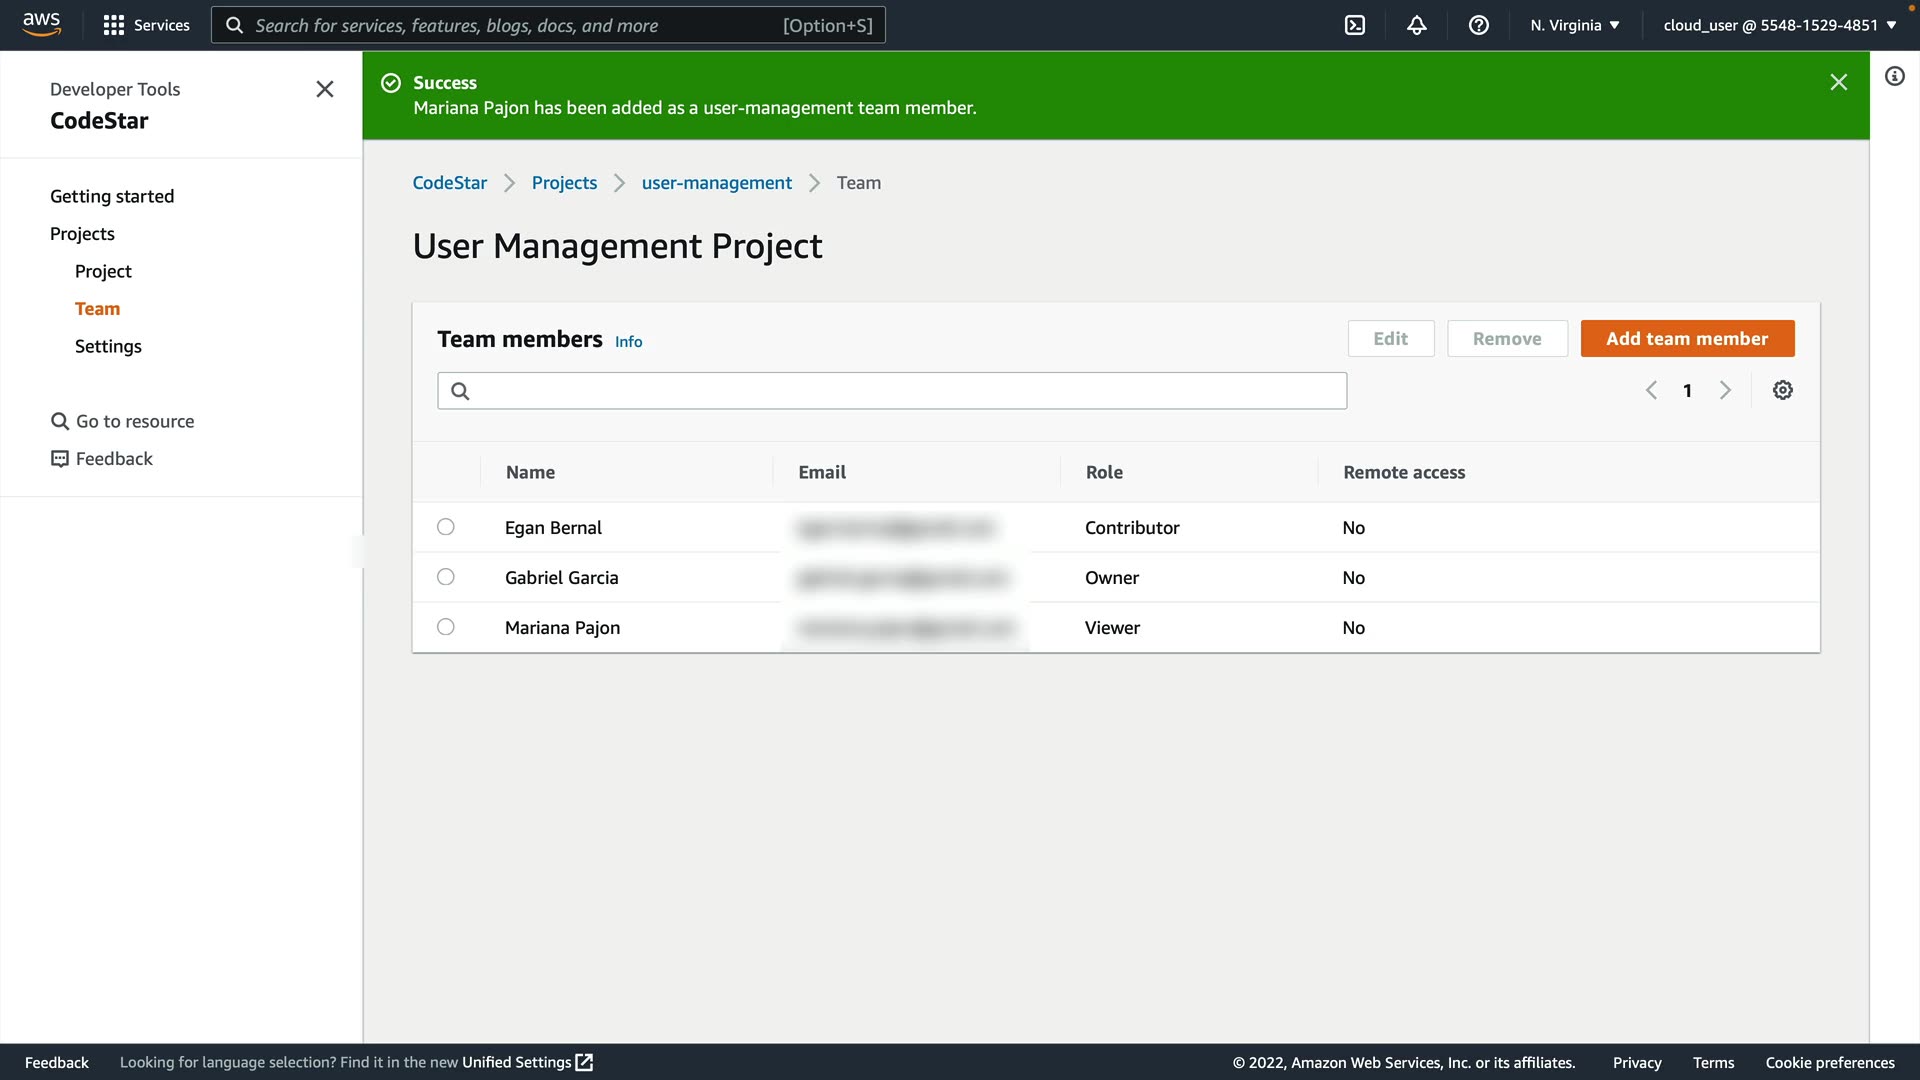Click Add team member button
The image size is (1920, 1080).
[x=1687, y=338]
